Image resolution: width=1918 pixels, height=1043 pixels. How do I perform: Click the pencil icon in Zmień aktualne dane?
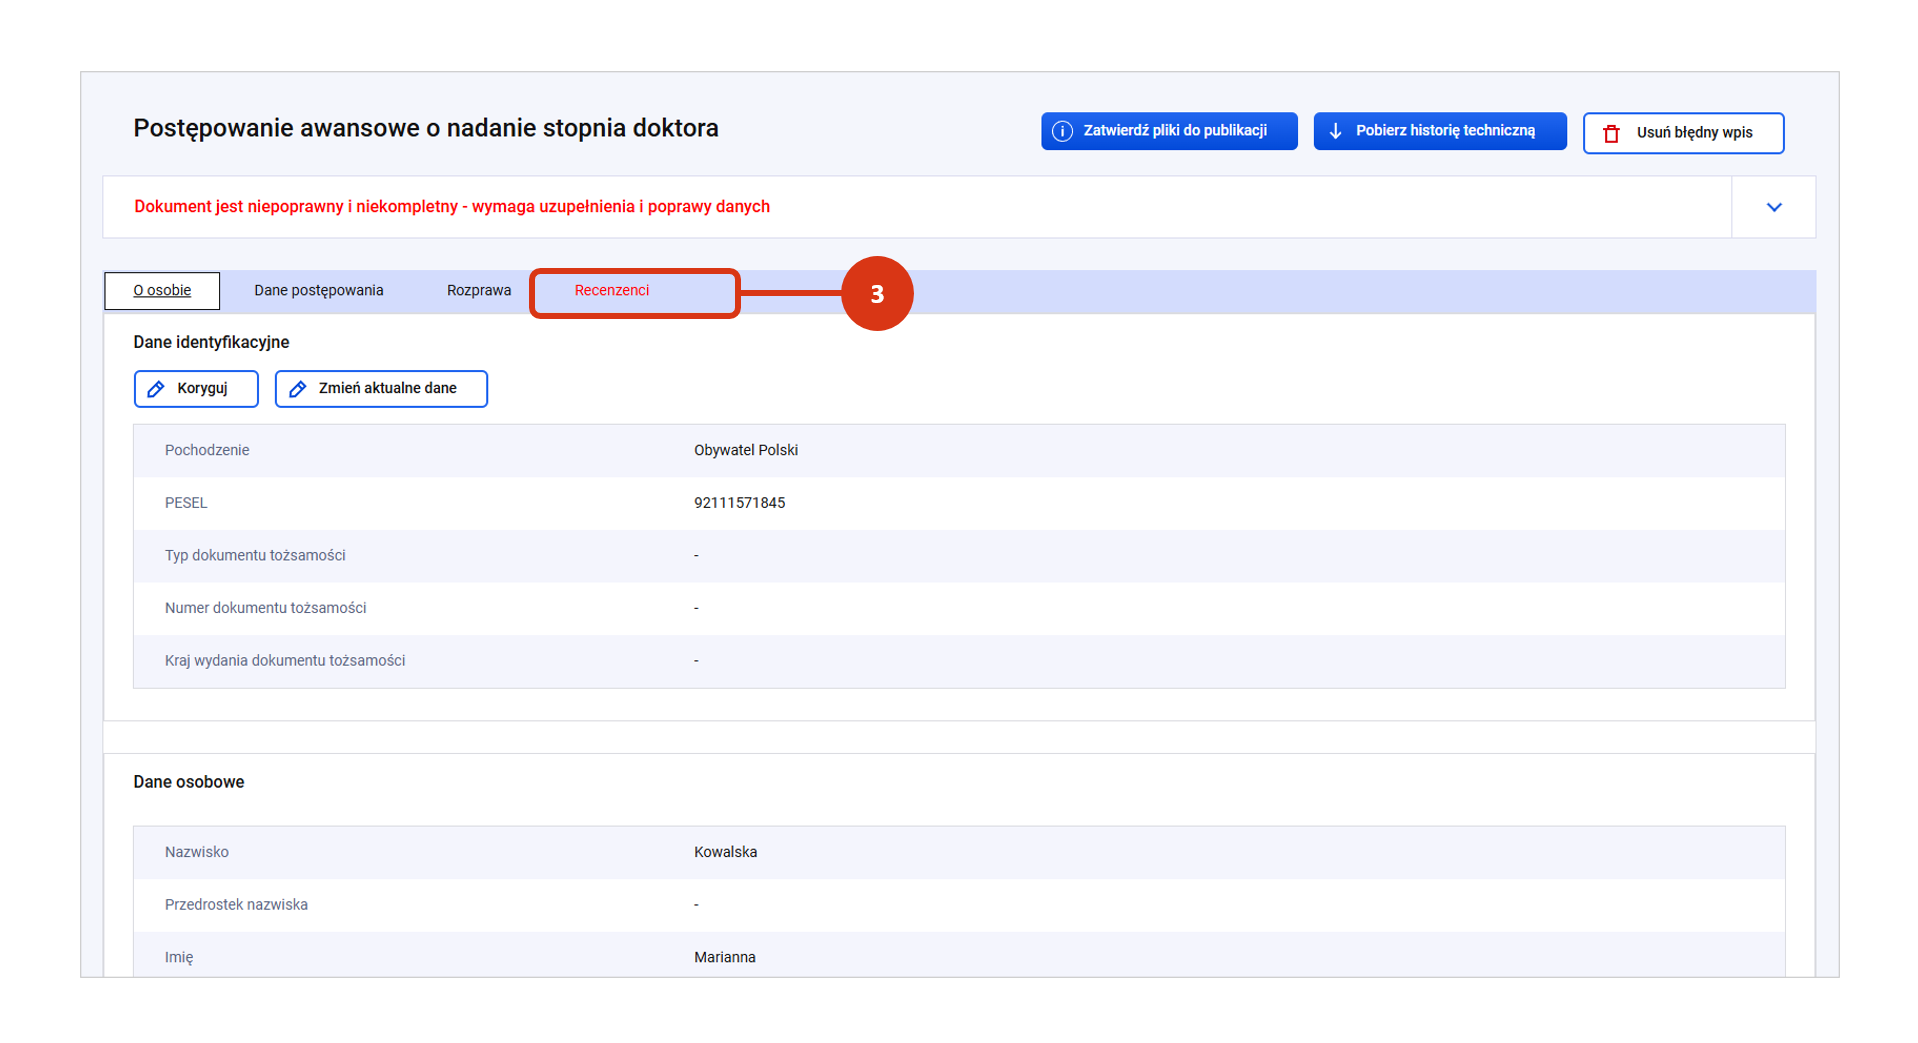(x=297, y=389)
